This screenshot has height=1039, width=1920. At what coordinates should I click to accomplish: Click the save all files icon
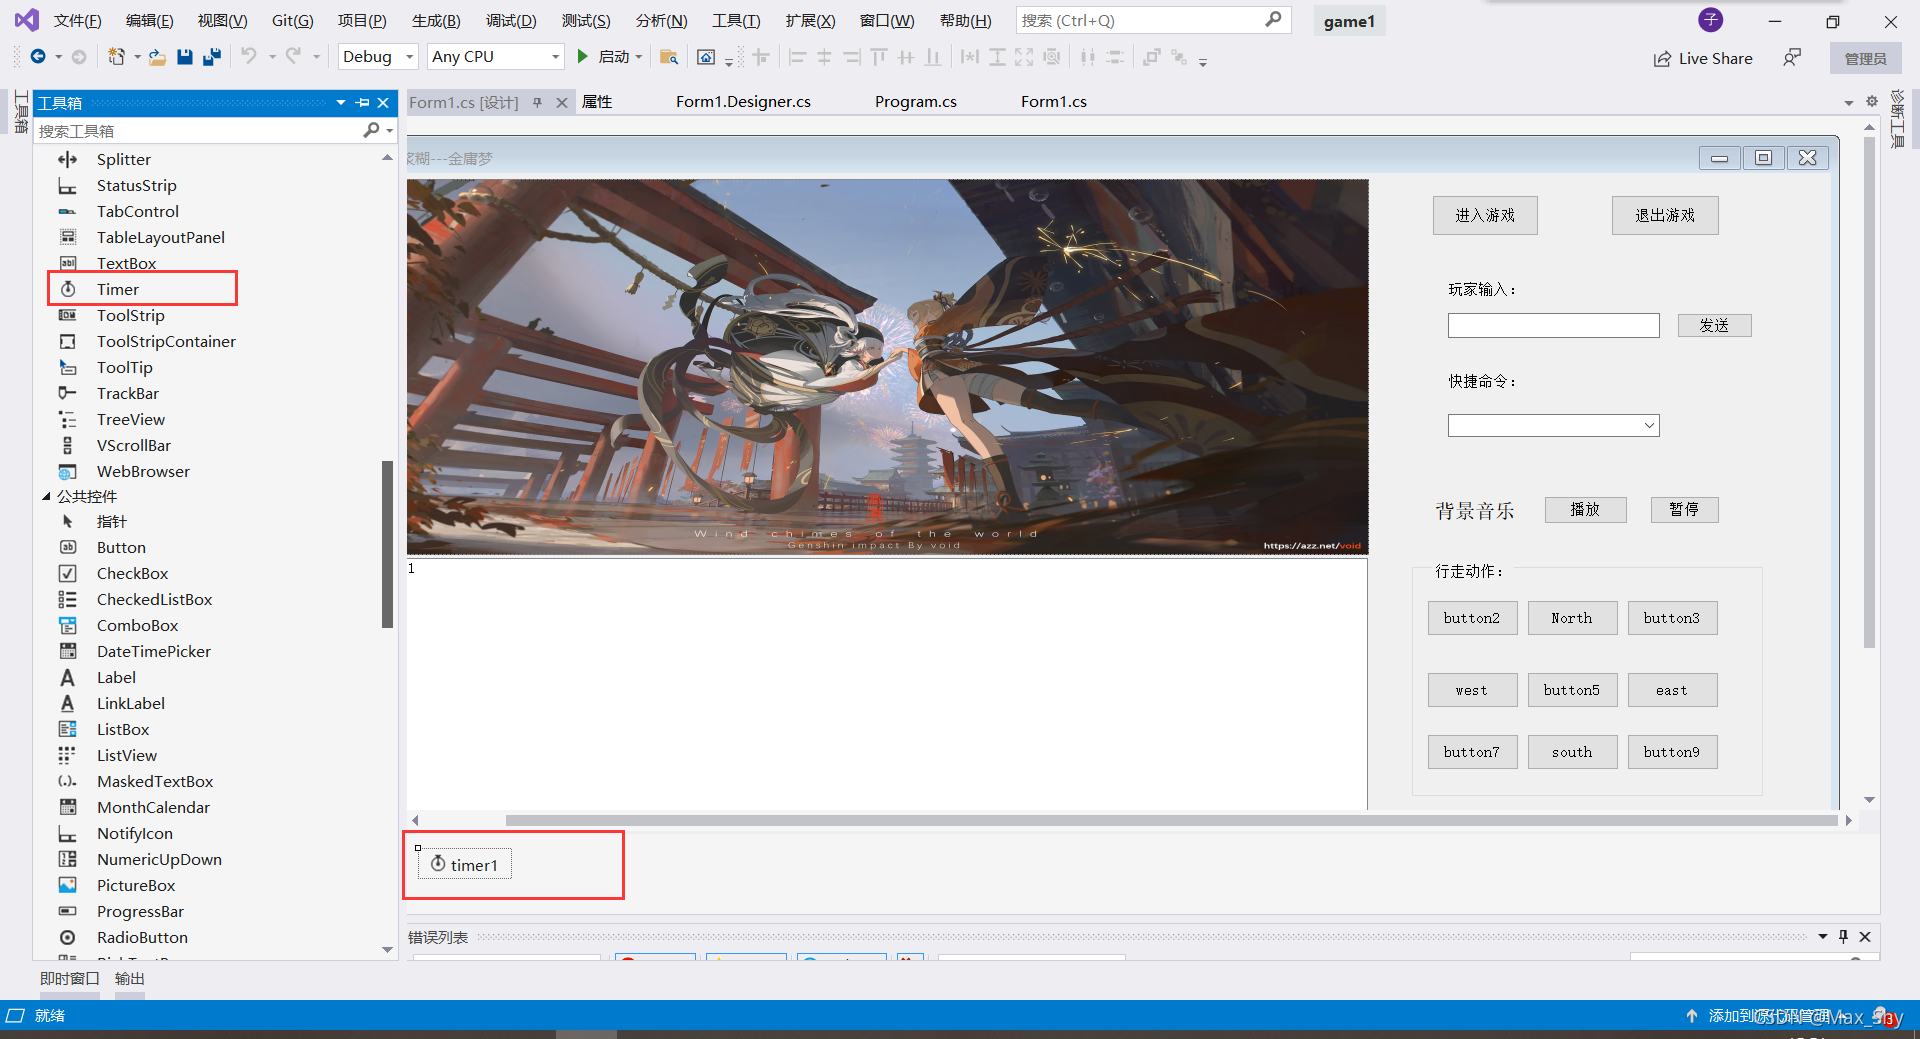point(211,57)
